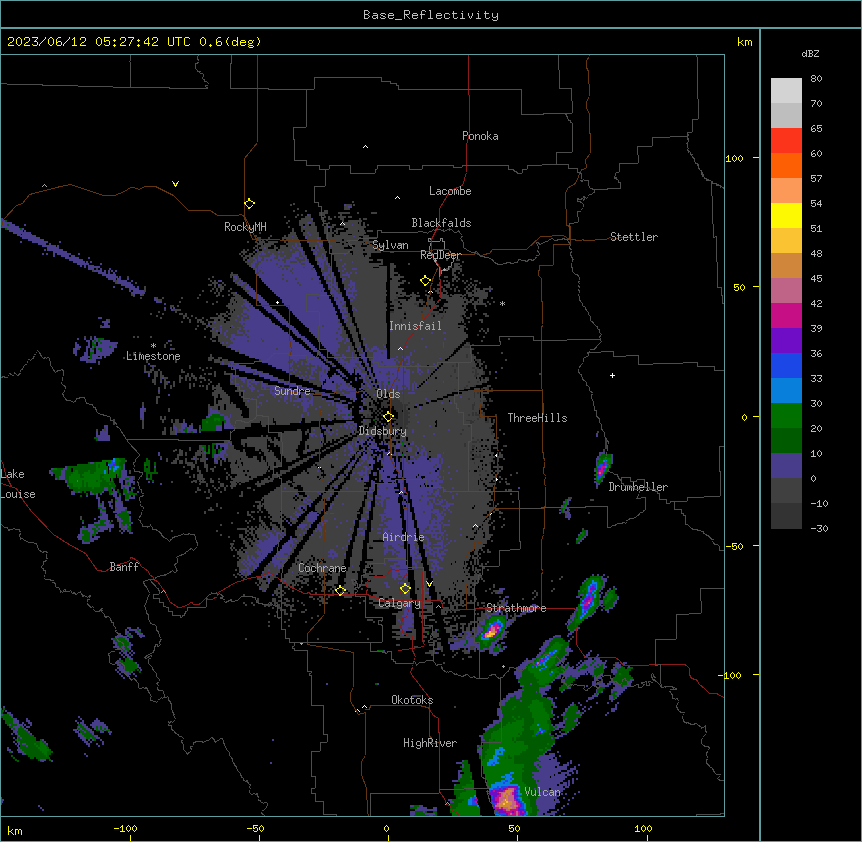Select the RedDeer city label

[440, 255]
